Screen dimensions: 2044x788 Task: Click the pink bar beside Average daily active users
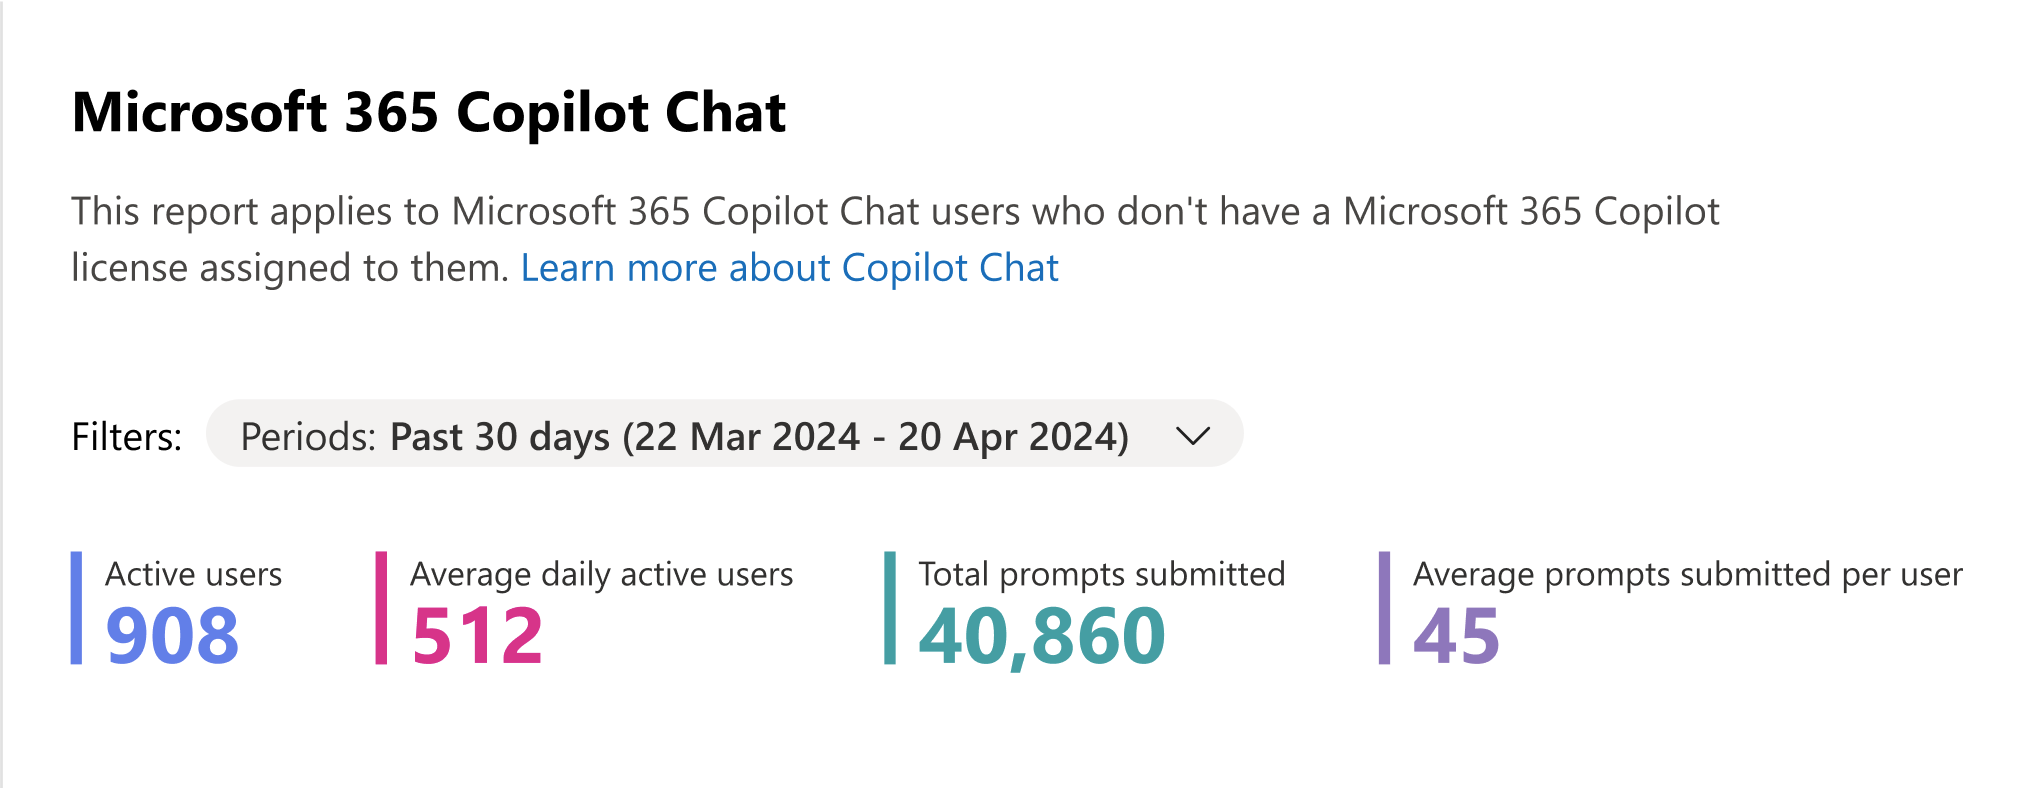[x=381, y=608]
